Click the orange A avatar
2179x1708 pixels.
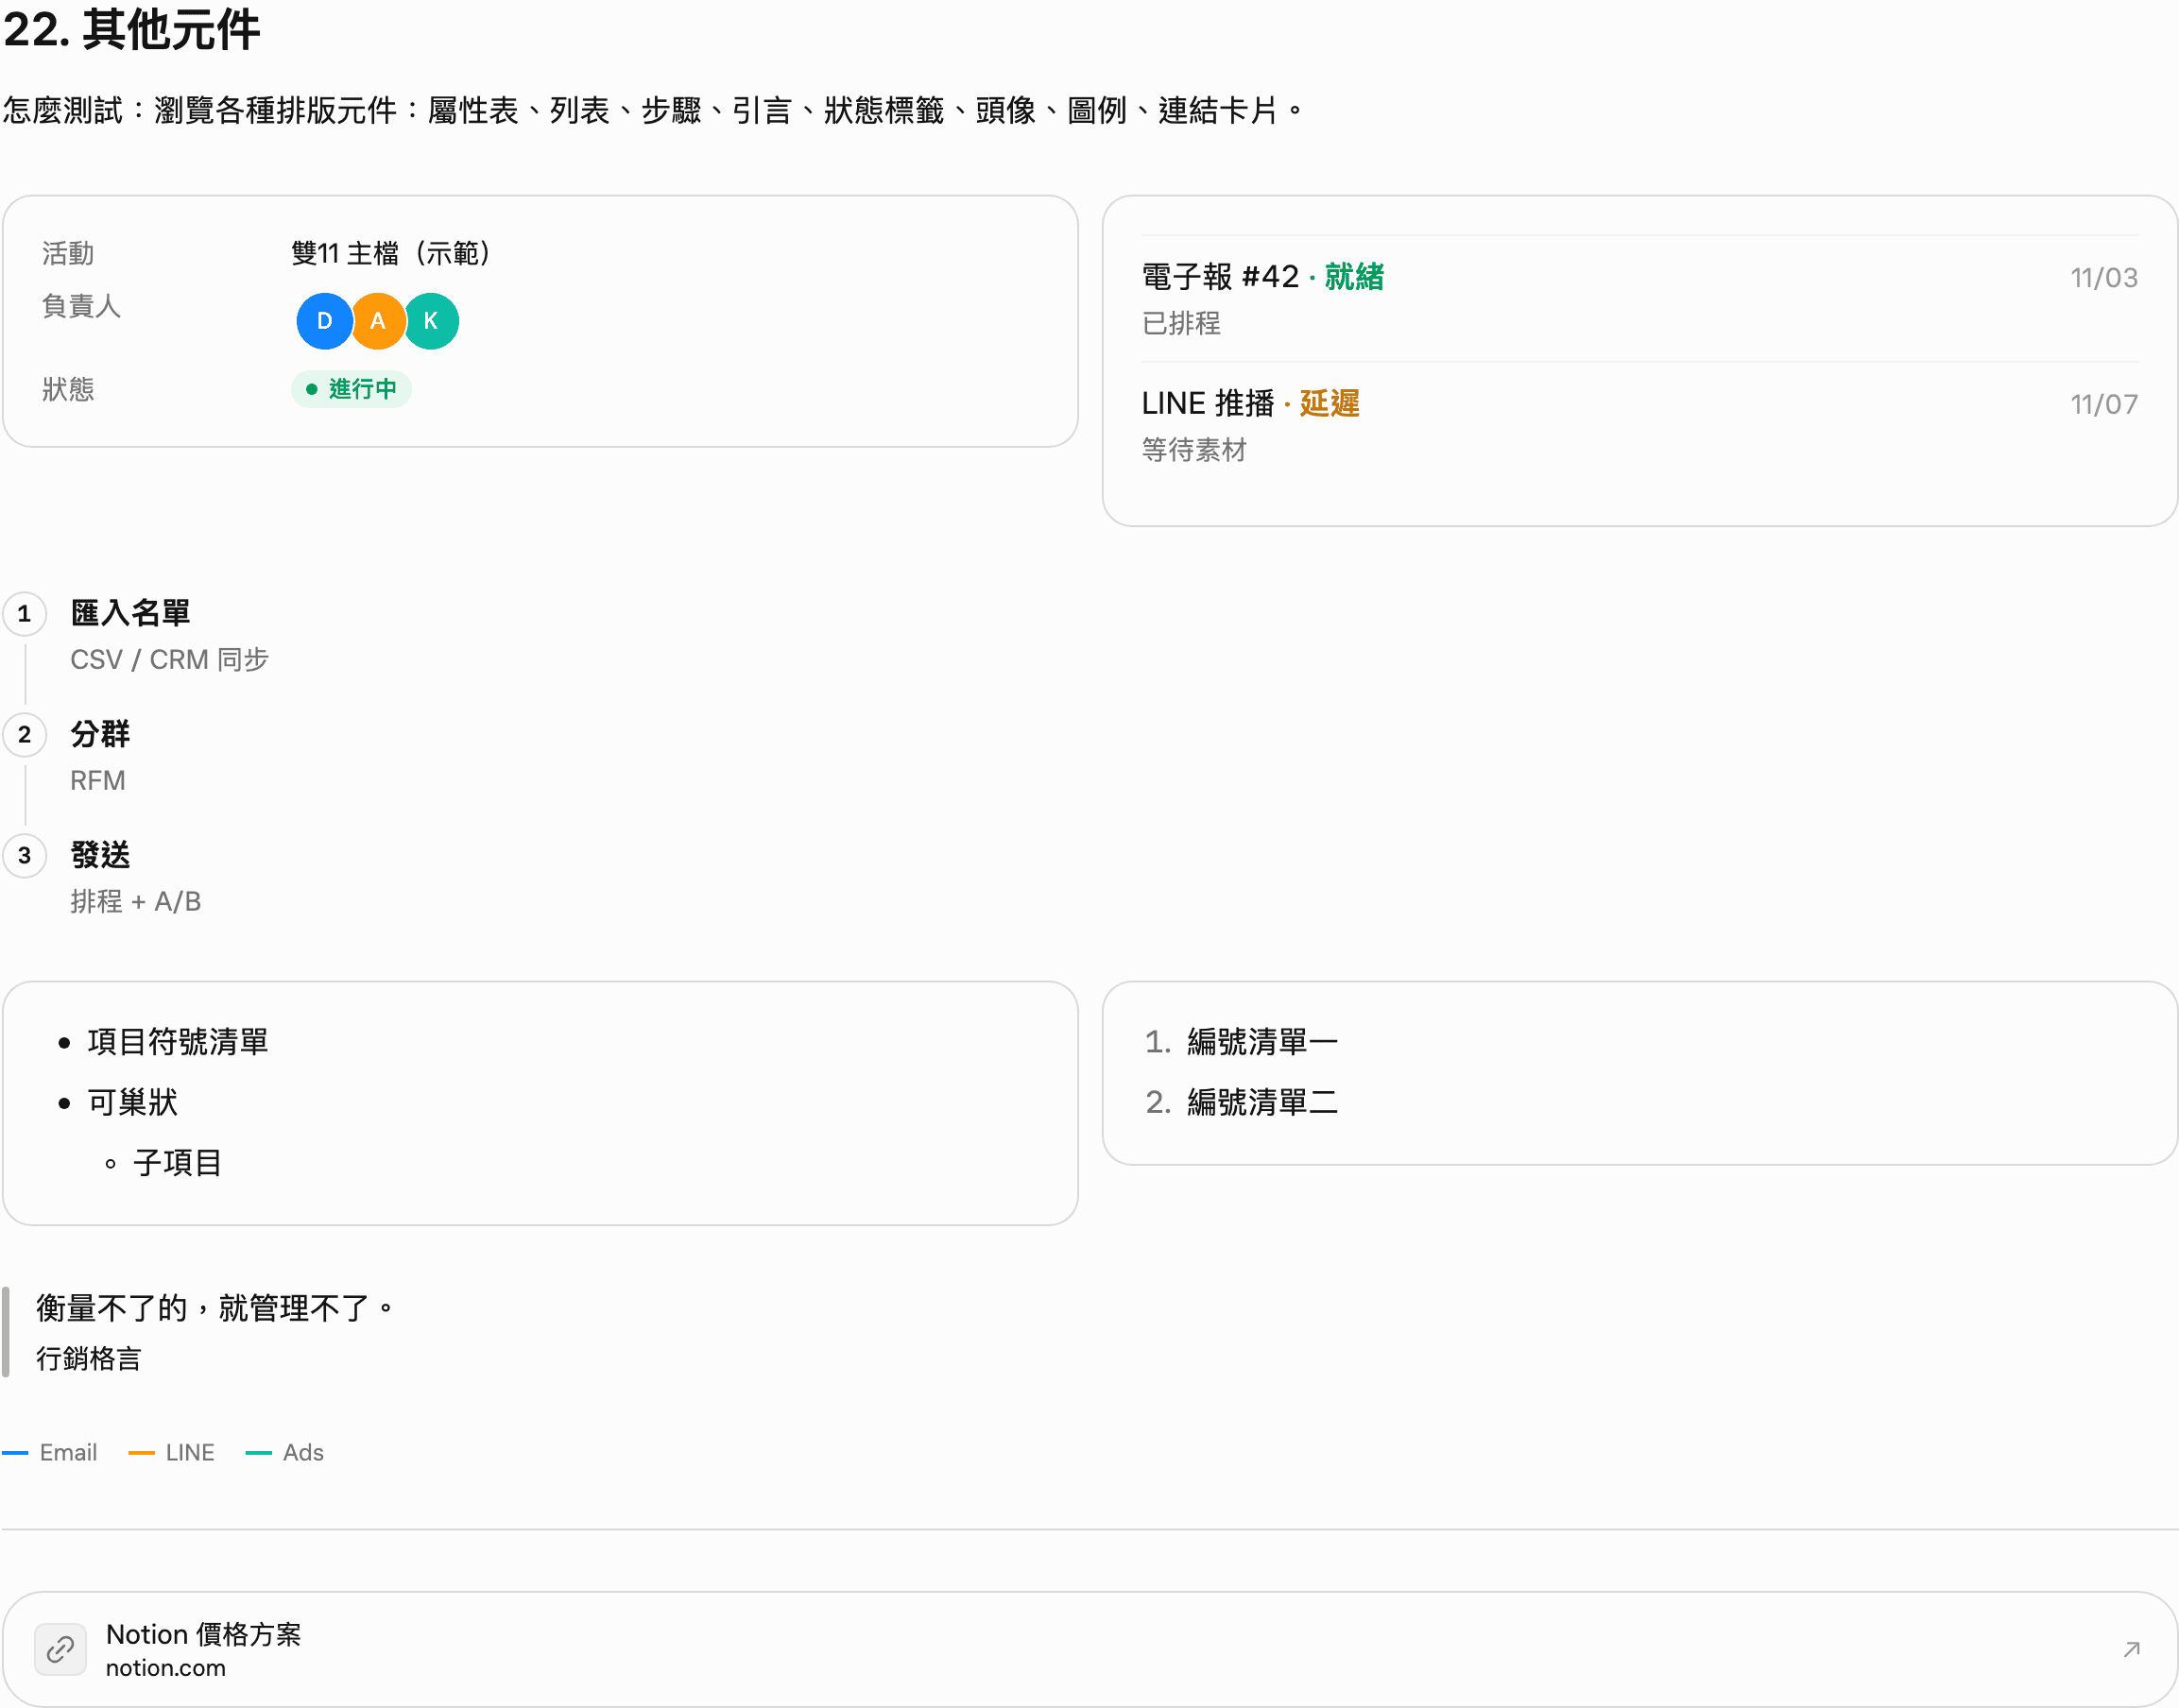point(378,321)
